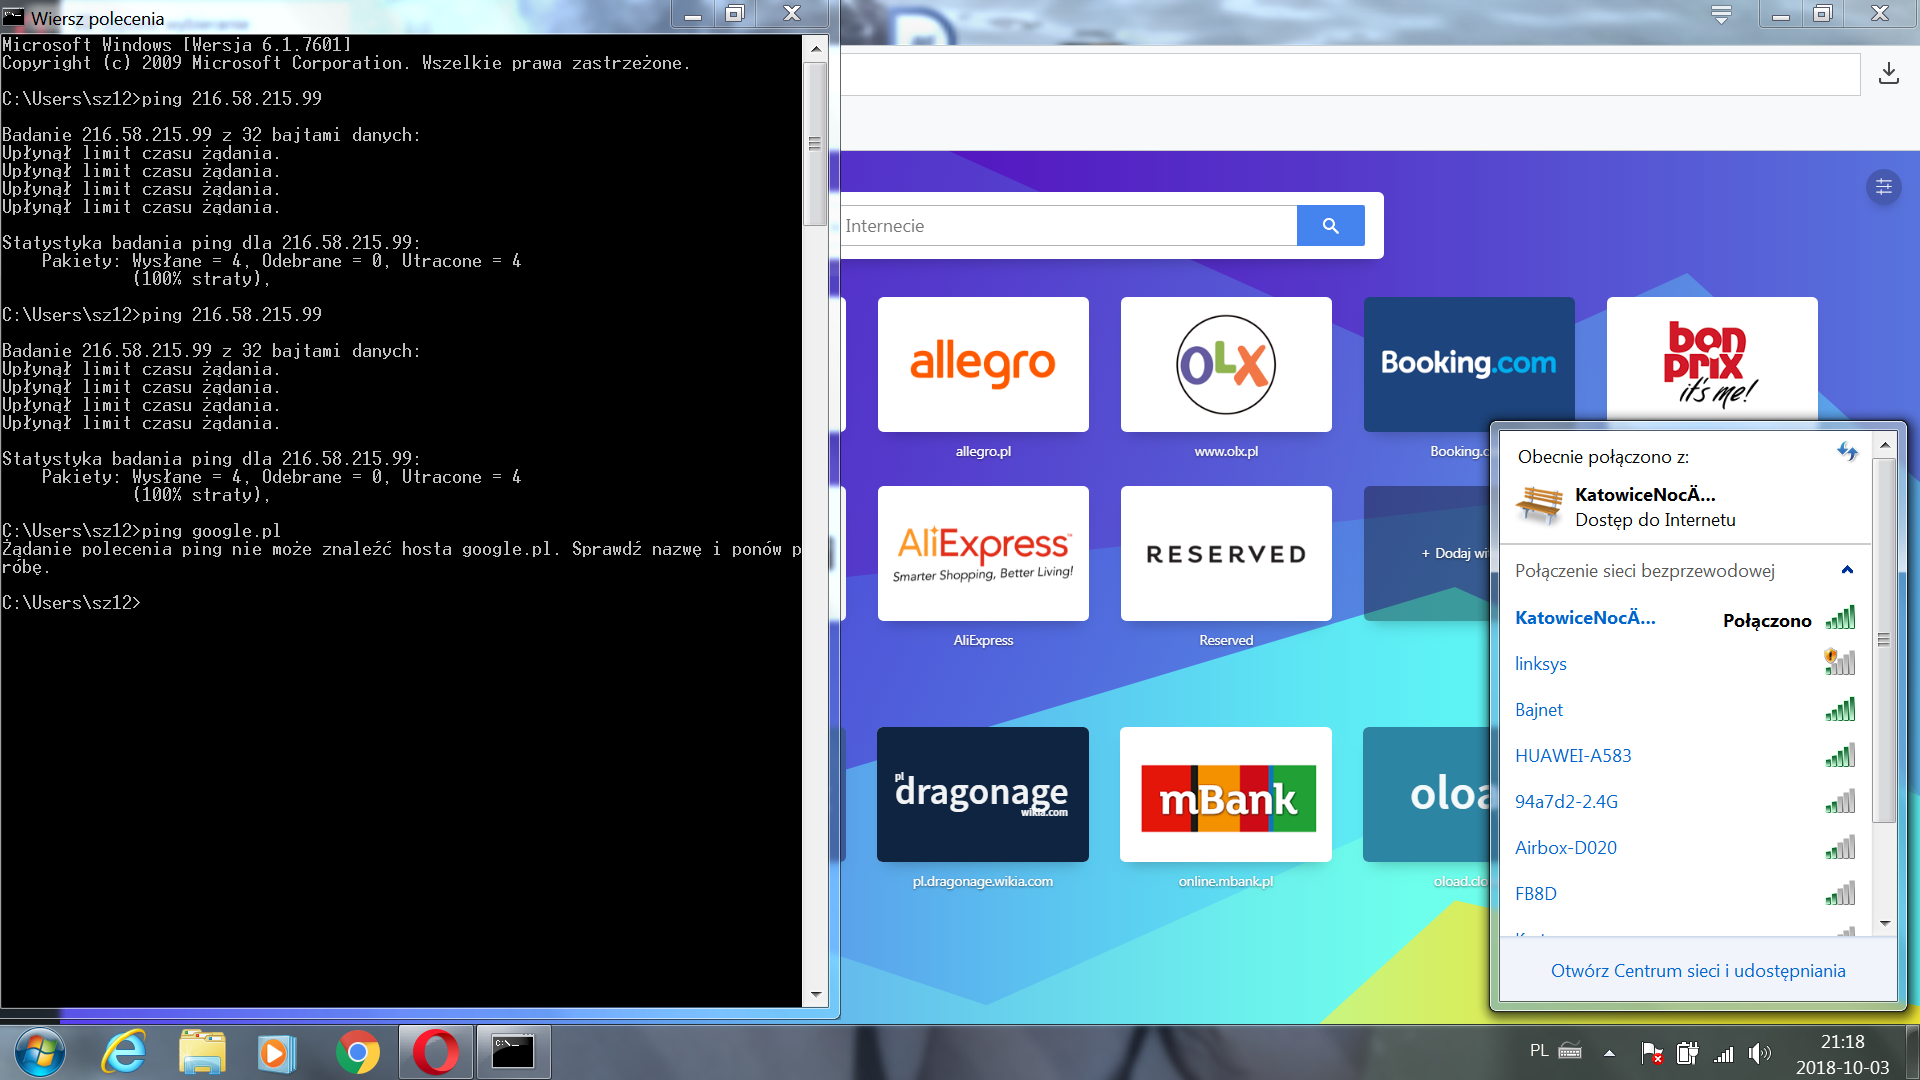Refresh the wireless network list
This screenshot has width=1920, height=1080.
click(1847, 452)
